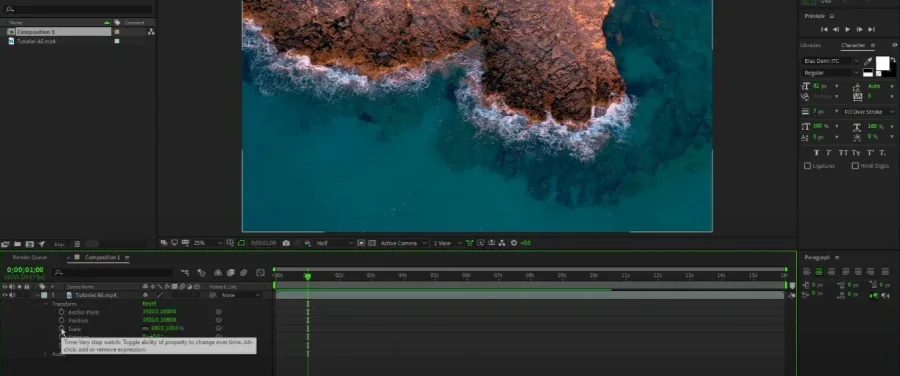Open the Paragraph panel menu

[x=837, y=258]
